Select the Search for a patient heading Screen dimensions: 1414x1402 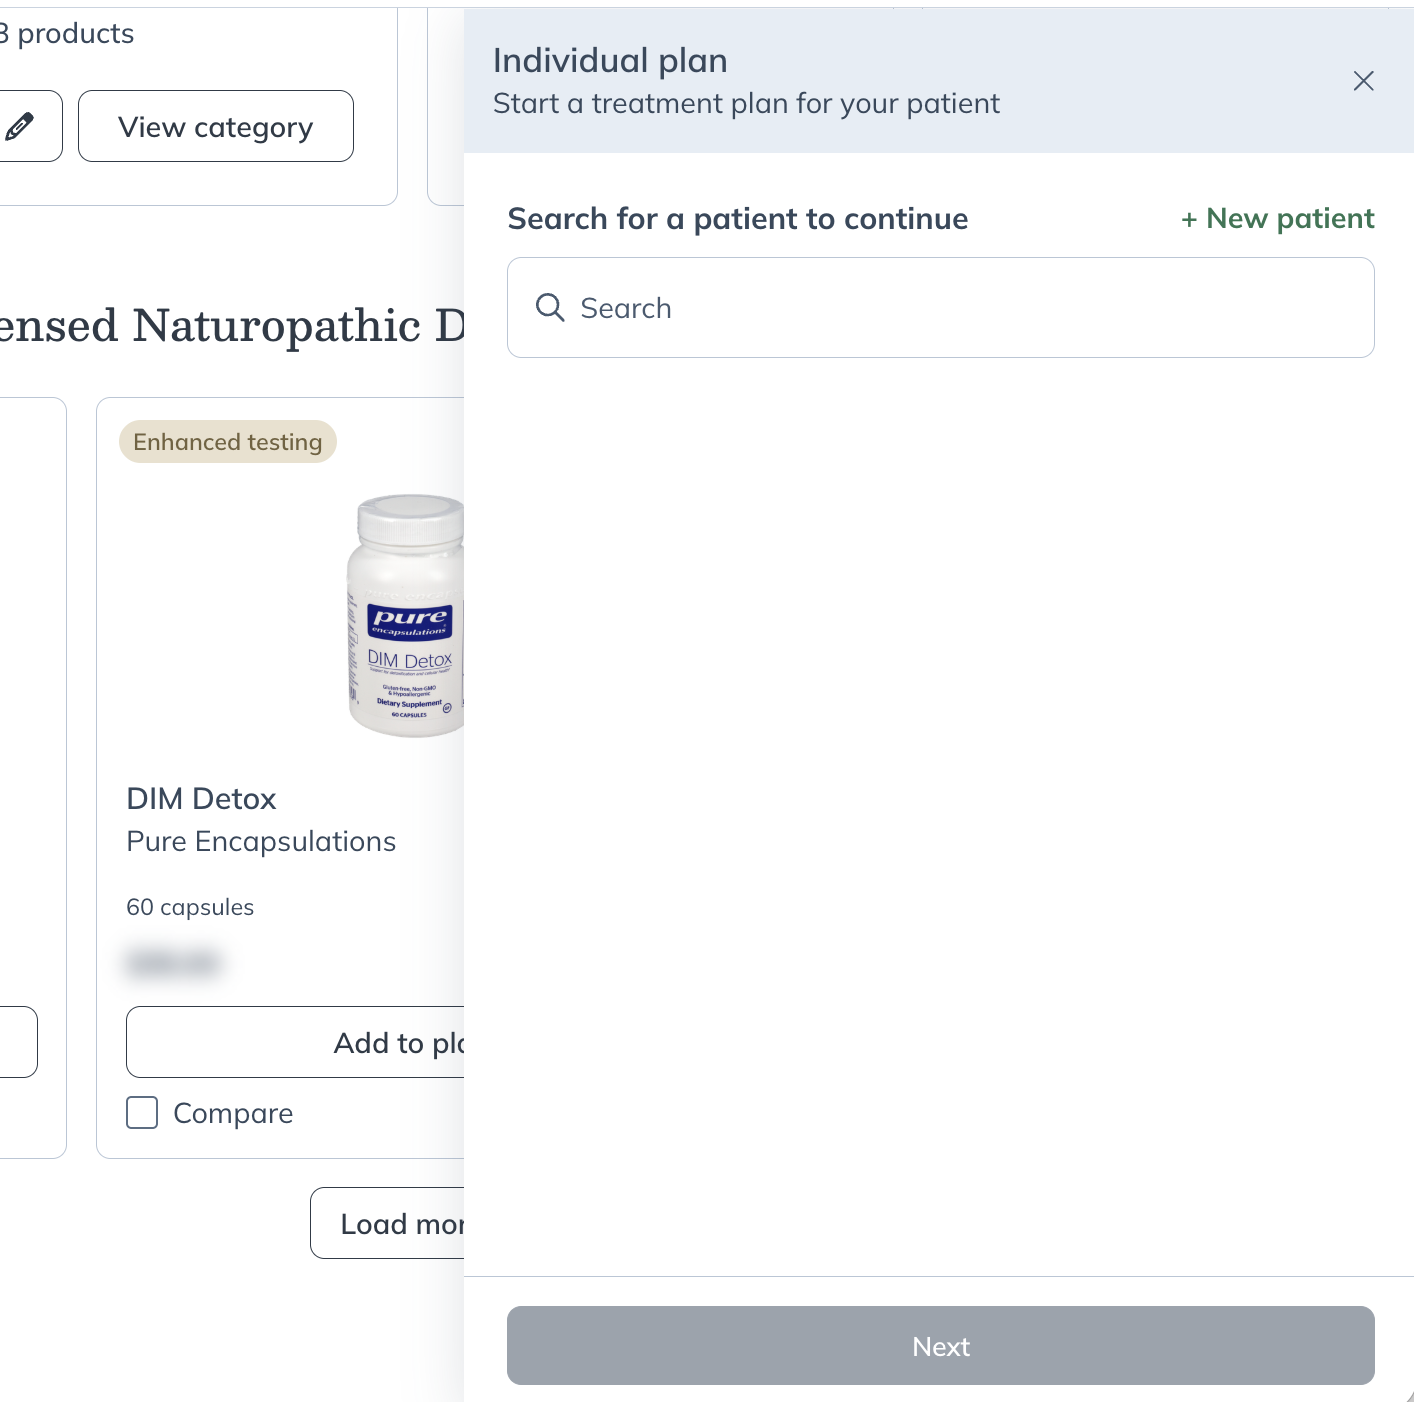point(738,218)
